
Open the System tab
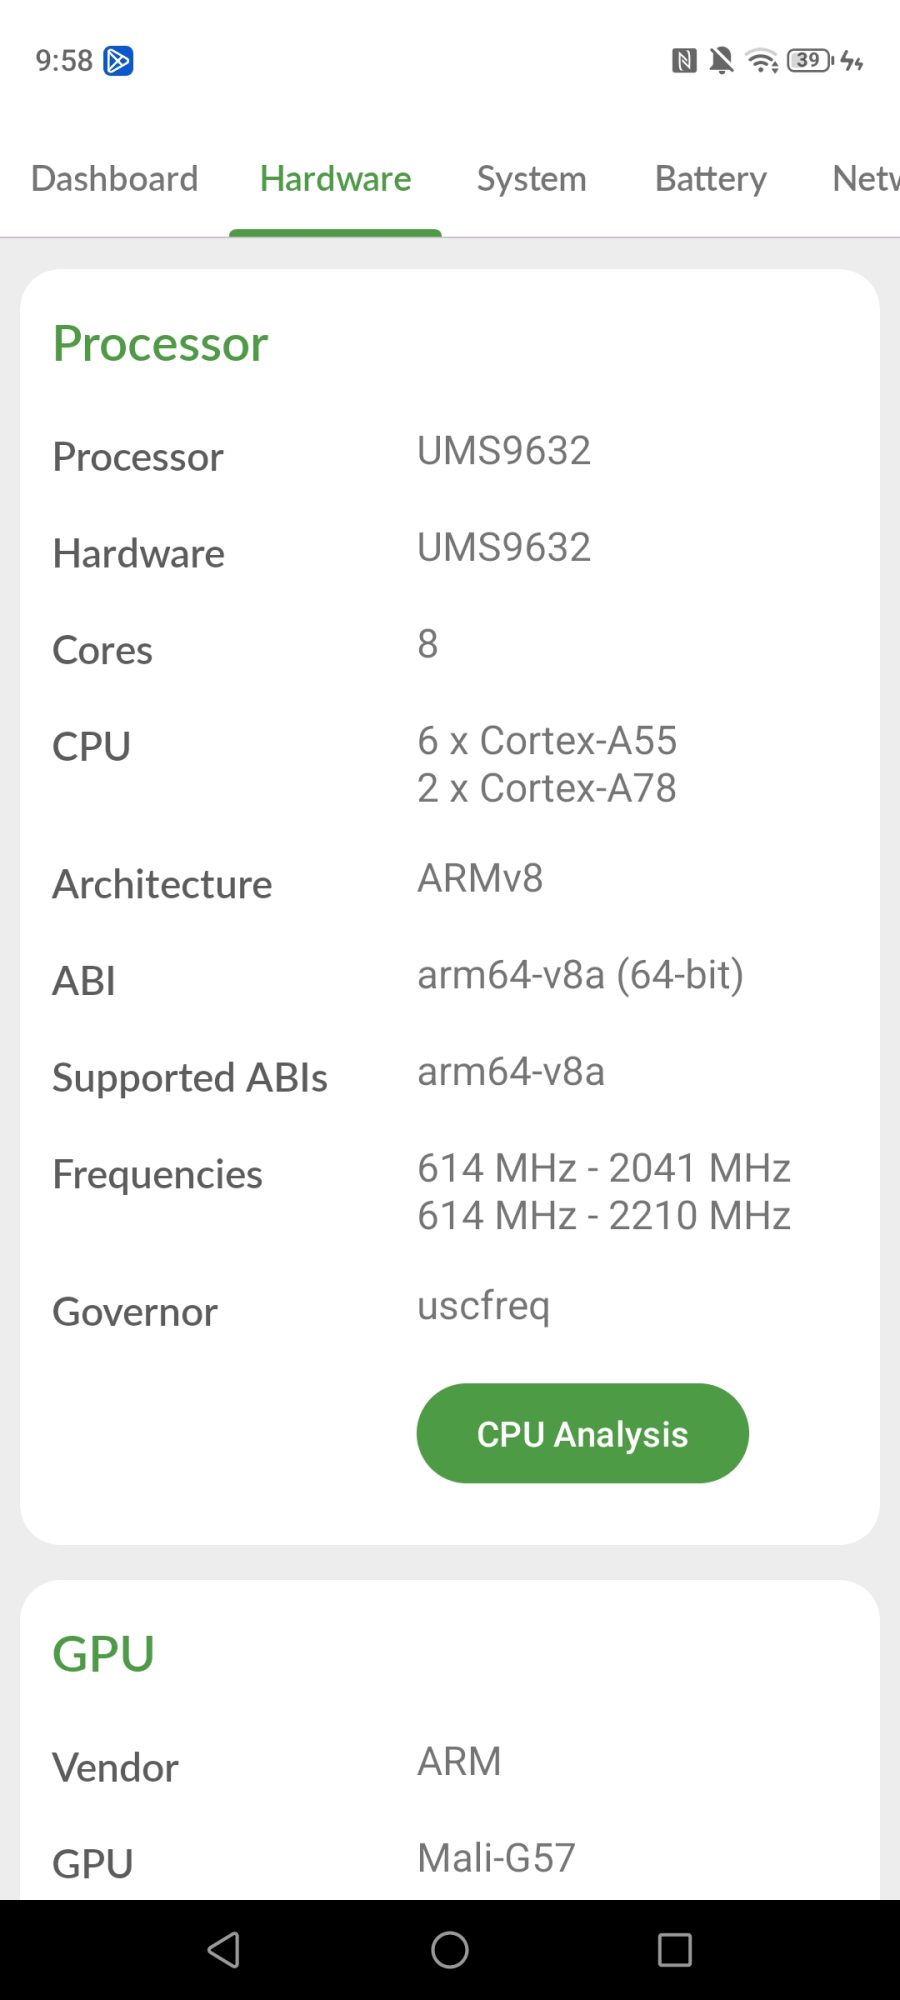(x=531, y=179)
